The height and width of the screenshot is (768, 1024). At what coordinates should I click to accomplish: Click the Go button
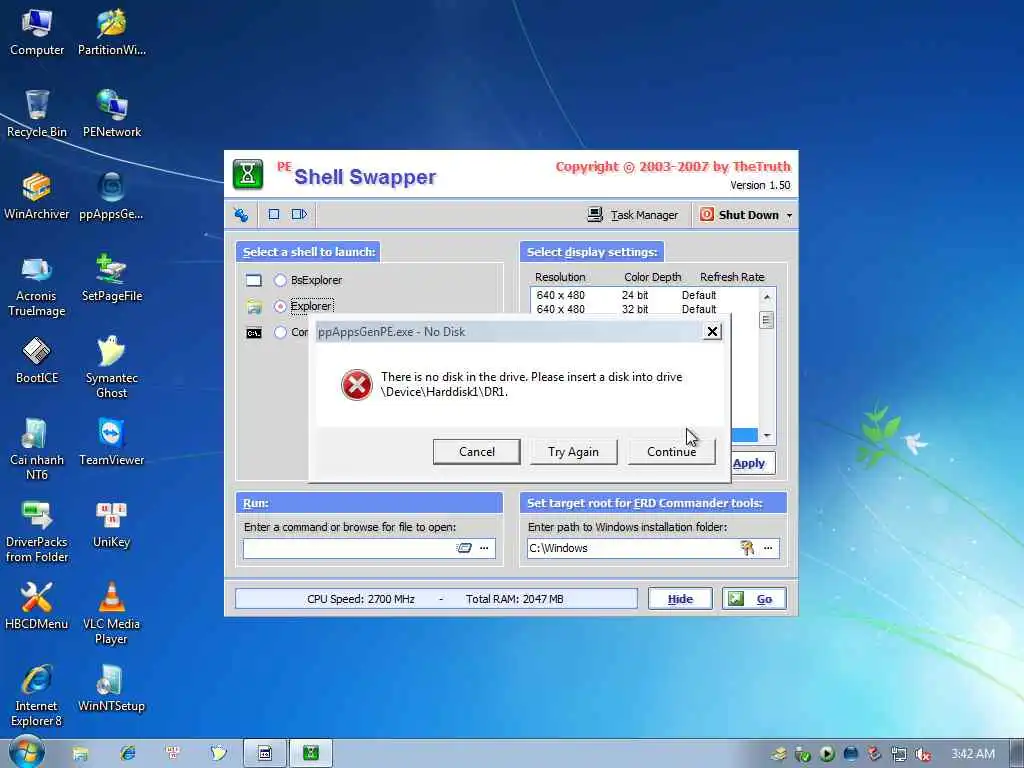(x=754, y=599)
